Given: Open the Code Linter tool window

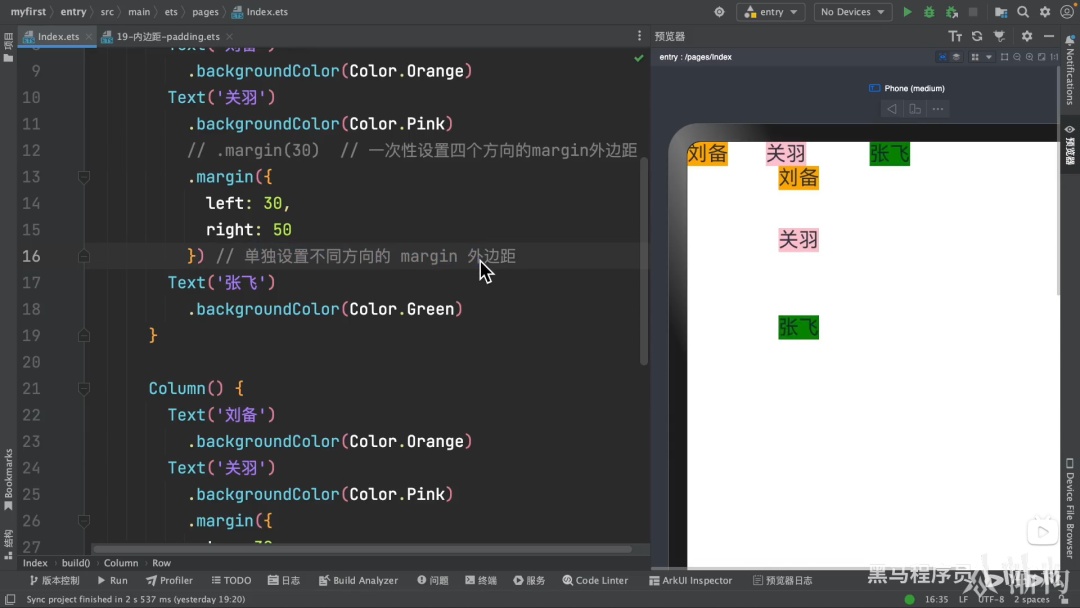Looking at the screenshot, I should 595,580.
